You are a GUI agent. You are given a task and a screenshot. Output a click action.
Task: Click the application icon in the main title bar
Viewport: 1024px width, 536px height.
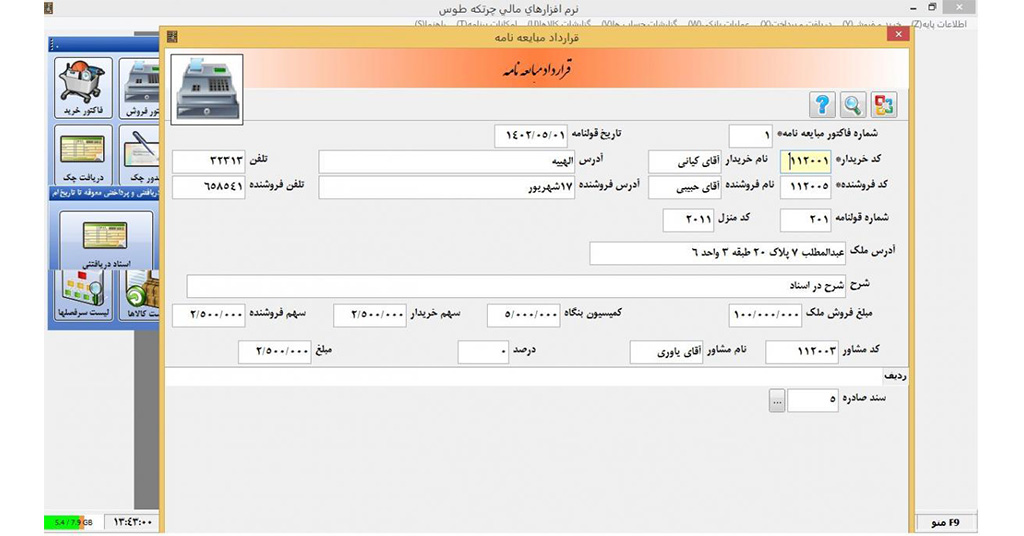click(49, 8)
